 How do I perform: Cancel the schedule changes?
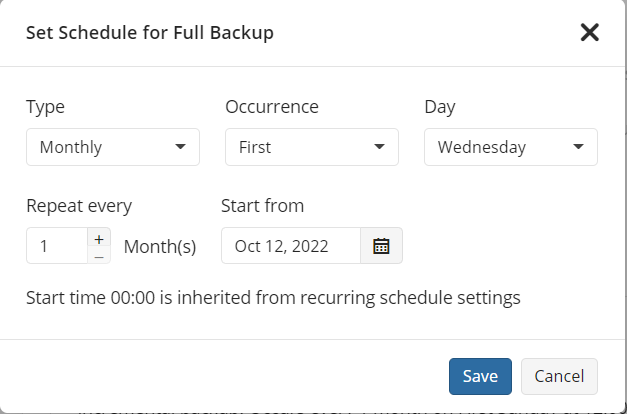559,376
